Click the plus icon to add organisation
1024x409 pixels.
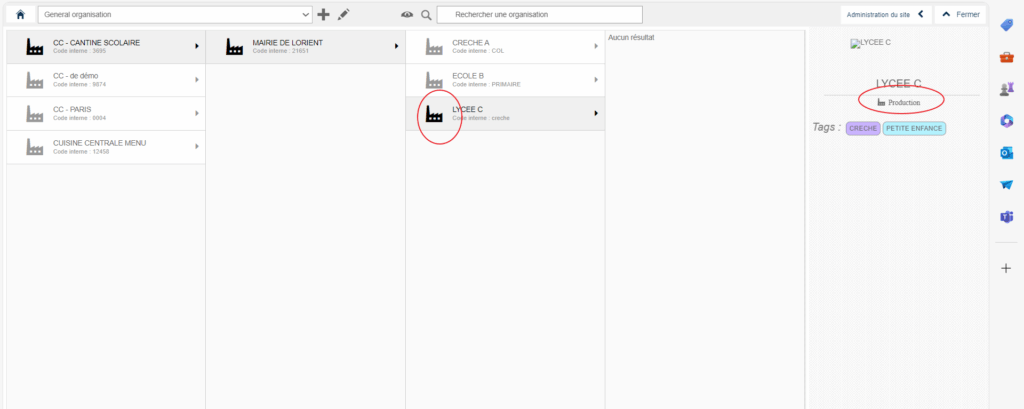click(x=323, y=15)
